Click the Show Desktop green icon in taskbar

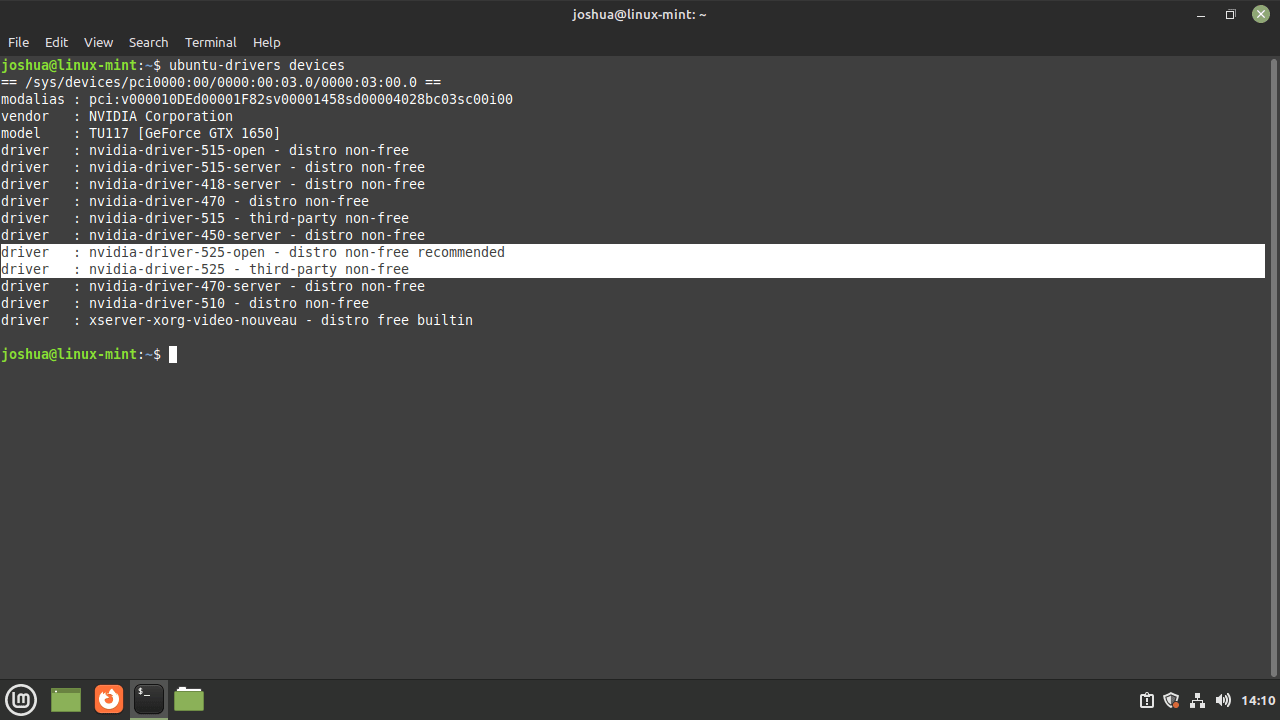pyautogui.click(x=66, y=700)
